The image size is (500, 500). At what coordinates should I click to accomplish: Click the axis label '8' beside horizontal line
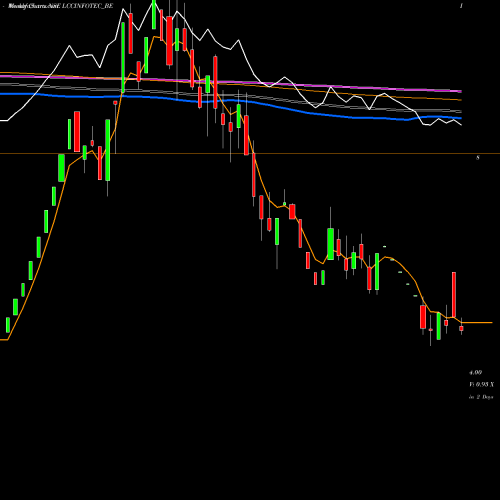478,158
